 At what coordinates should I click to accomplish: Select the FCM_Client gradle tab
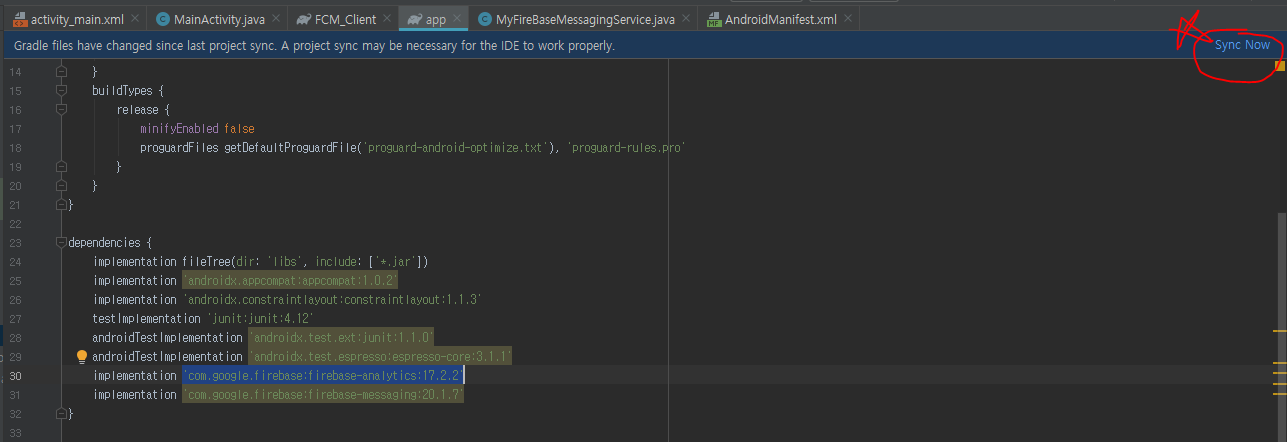(343, 19)
